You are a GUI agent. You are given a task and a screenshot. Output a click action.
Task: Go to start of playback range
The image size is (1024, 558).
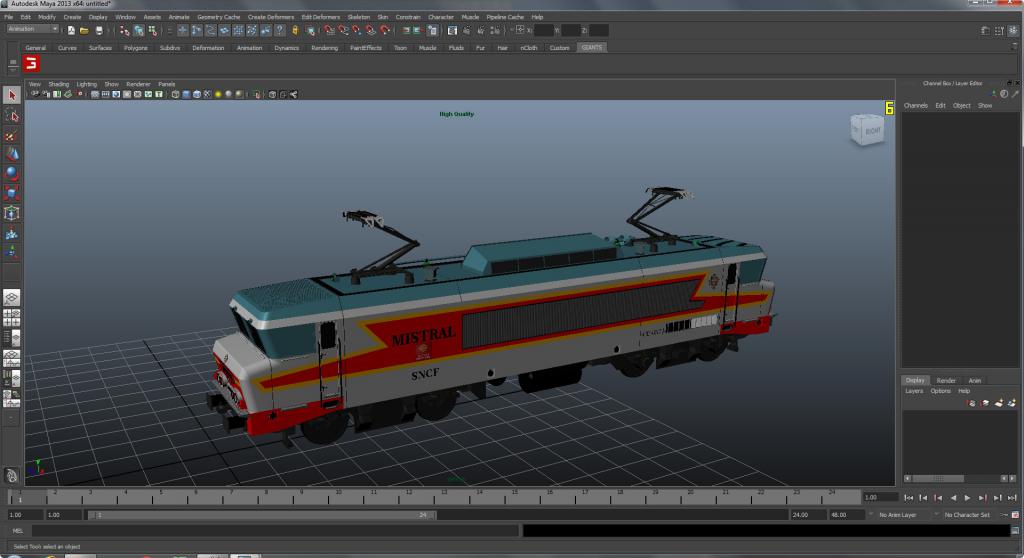click(x=909, y=498)
